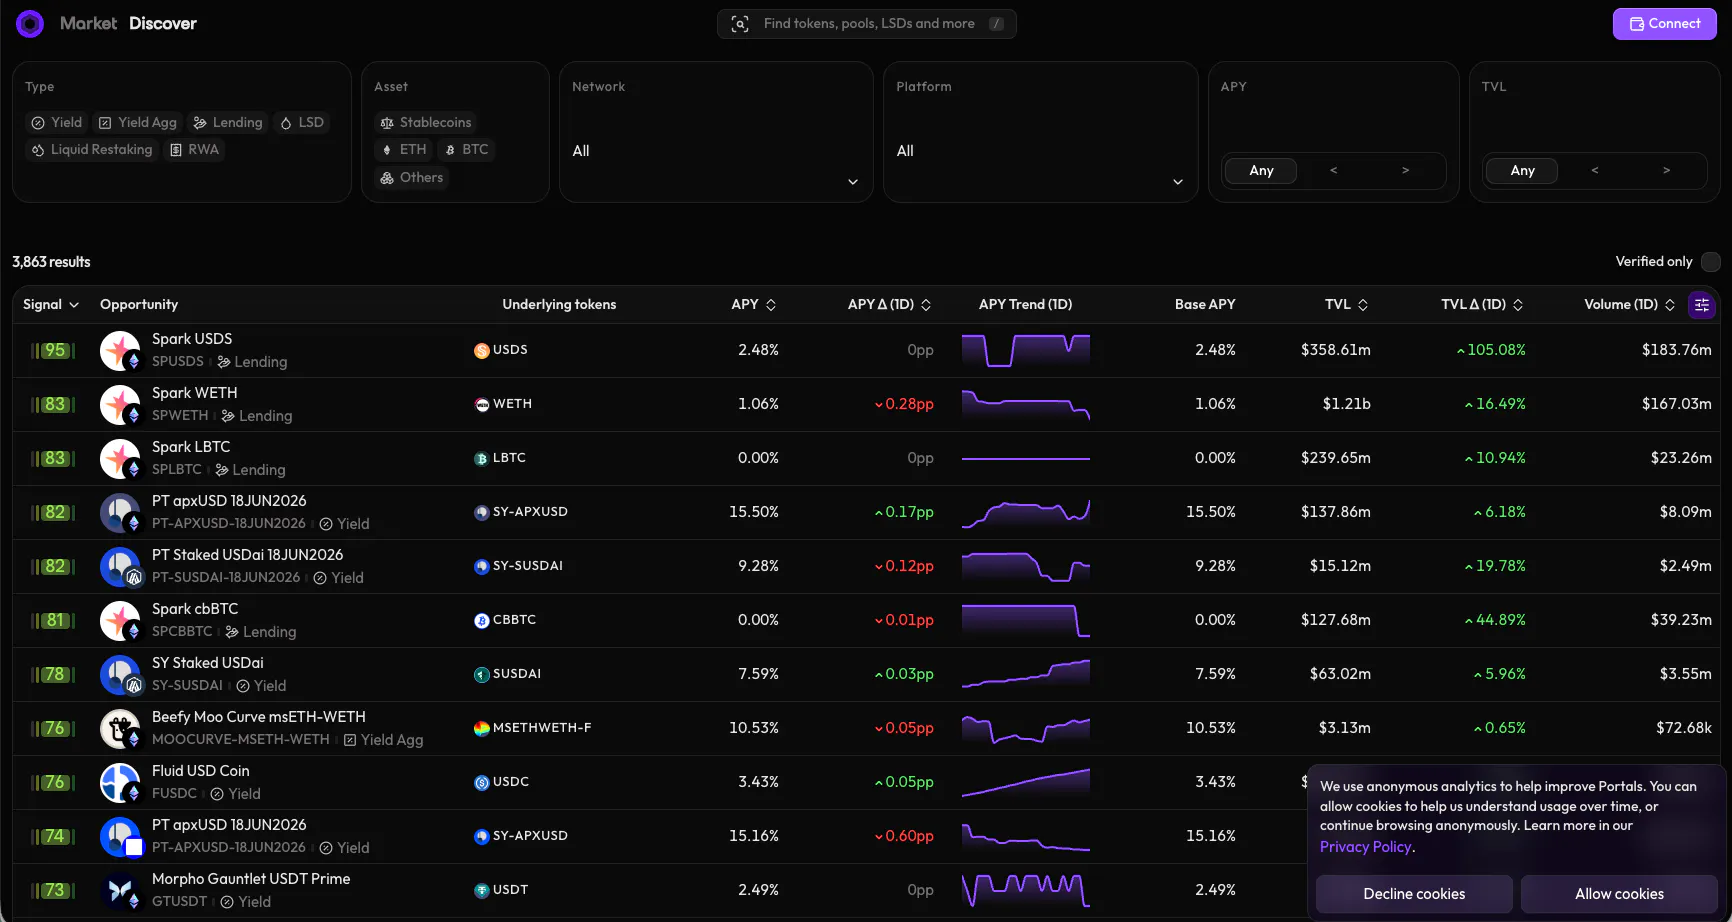Image resolution: width=1732 pixels, height=922 pixels.
Task: Click the MSETHWETH-F underlying token icon
Action: coord(481,728)
